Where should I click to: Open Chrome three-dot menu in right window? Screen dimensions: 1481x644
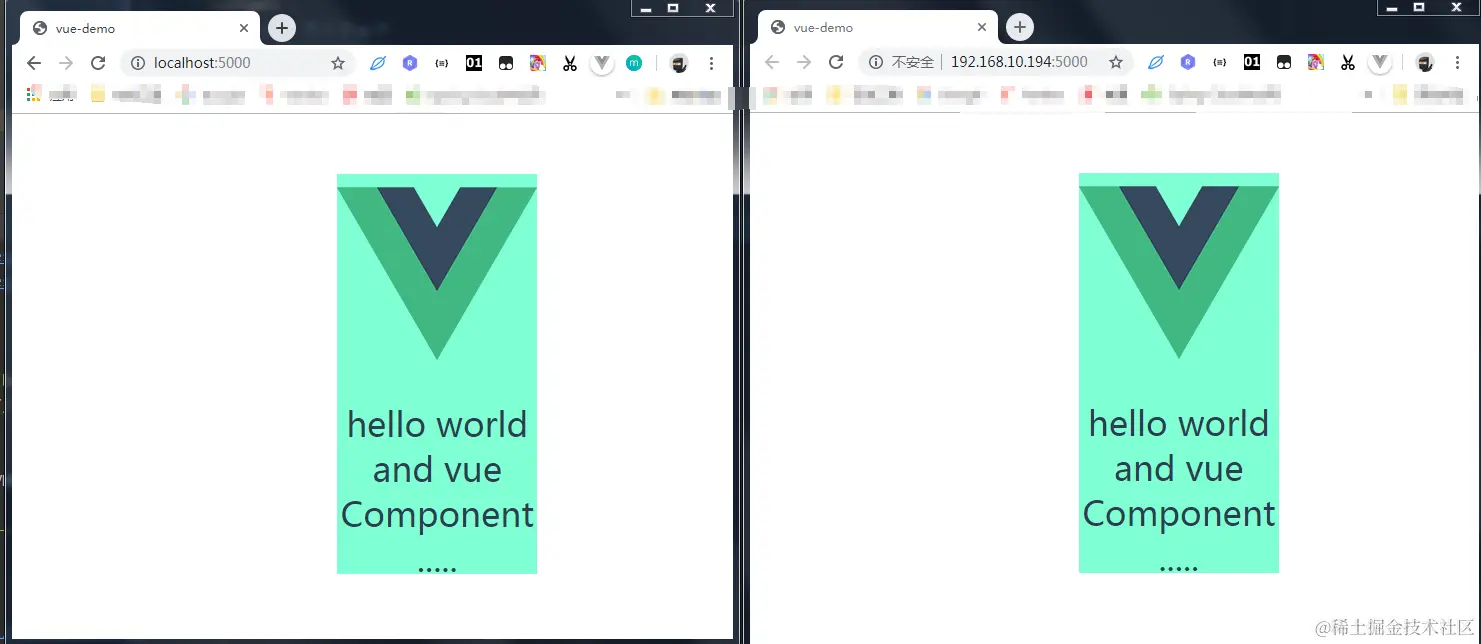1457,62
